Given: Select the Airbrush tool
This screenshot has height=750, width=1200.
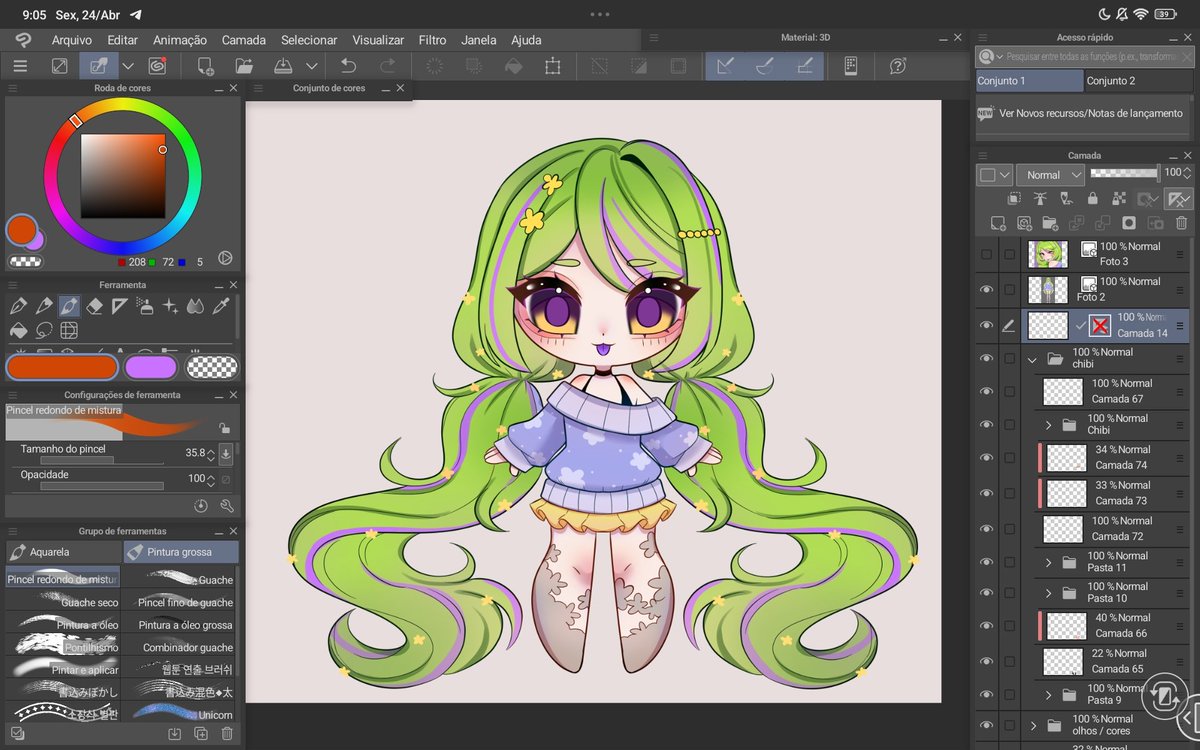Looking at the screenshot, I should pos(145,306).
